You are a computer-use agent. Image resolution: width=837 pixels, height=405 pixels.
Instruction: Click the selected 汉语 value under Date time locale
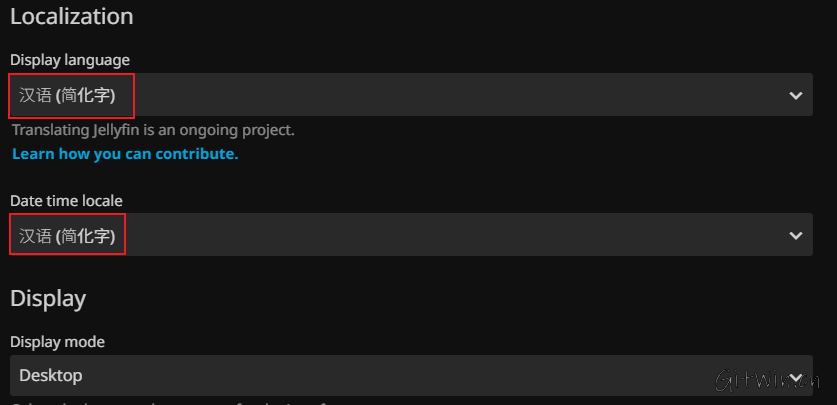click(x=67, y=236)
